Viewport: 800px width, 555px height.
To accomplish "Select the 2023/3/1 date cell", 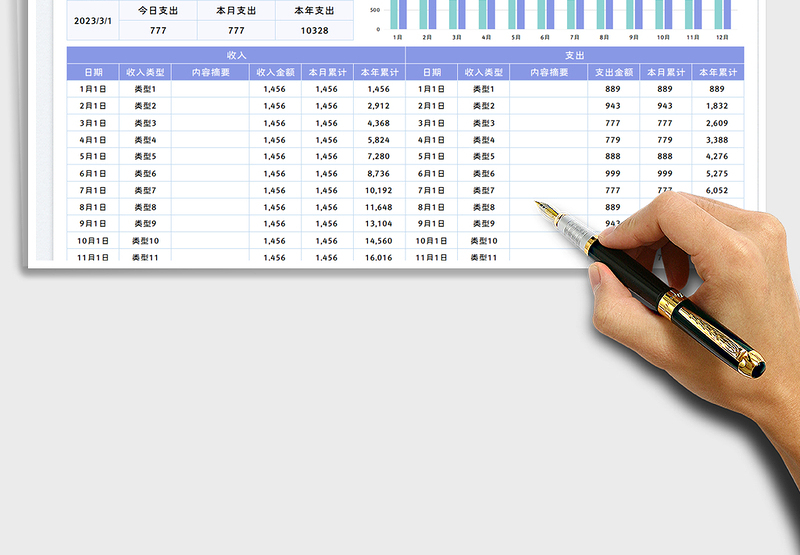I will tap(92, 20).
